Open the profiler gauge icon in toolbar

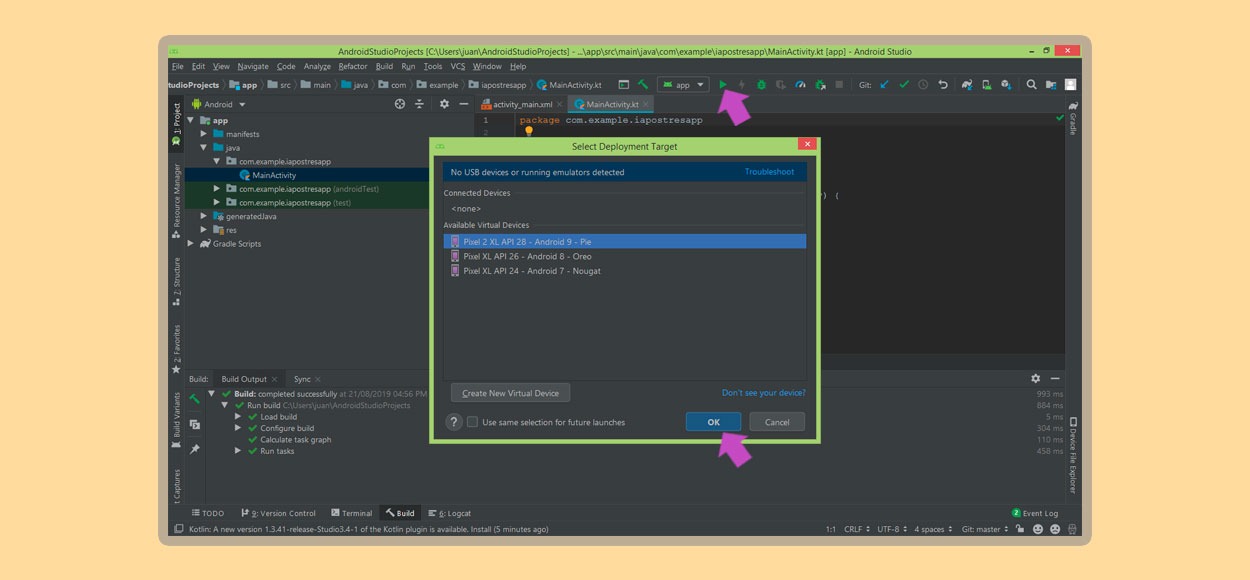coord(800,85)
